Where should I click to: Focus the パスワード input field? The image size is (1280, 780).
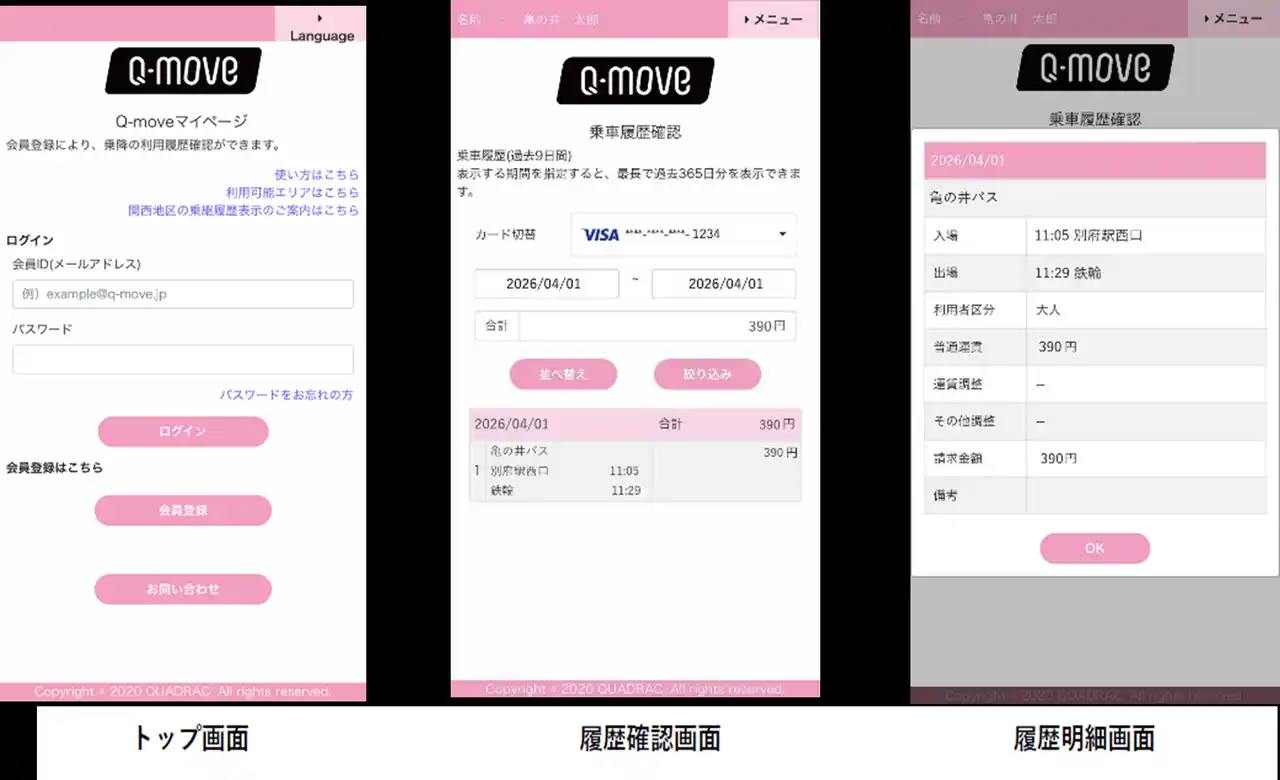click(x=183, y=360)
